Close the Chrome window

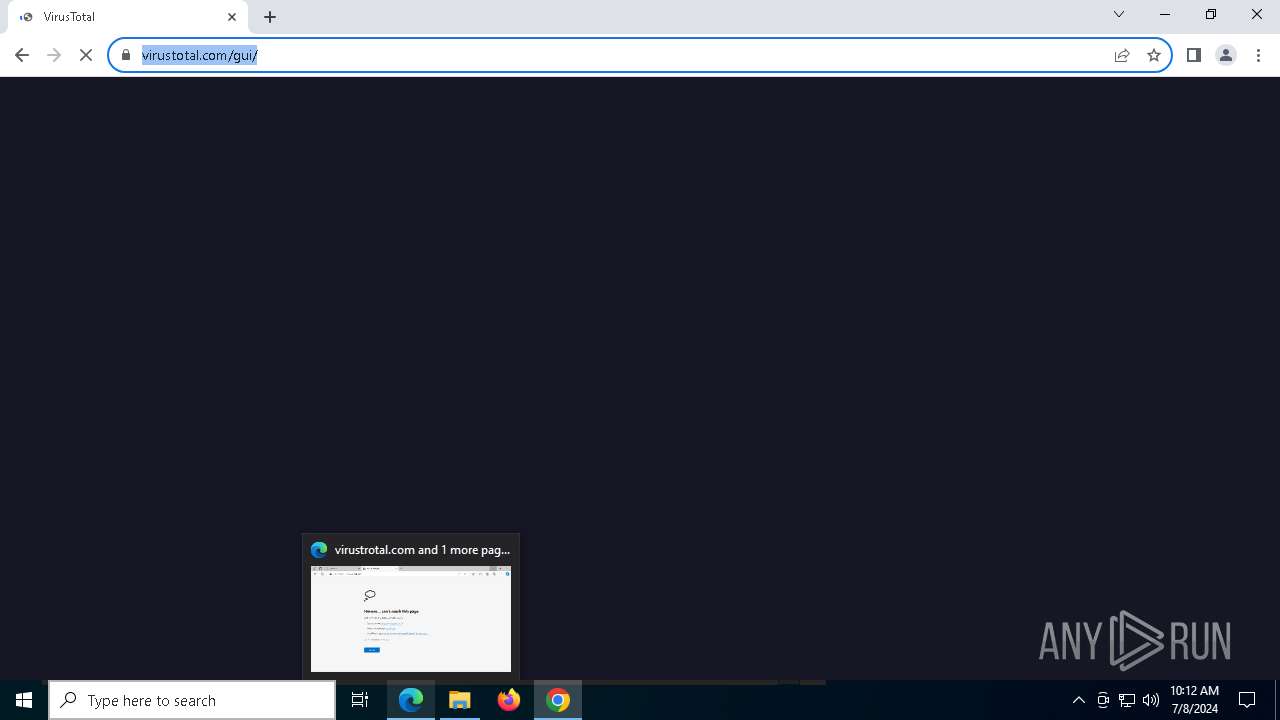1257,14
